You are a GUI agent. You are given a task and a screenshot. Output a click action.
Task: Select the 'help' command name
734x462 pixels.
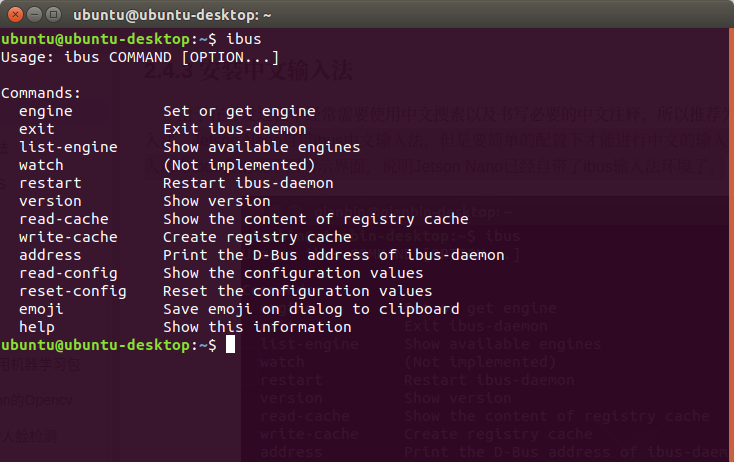pos(37,327)
